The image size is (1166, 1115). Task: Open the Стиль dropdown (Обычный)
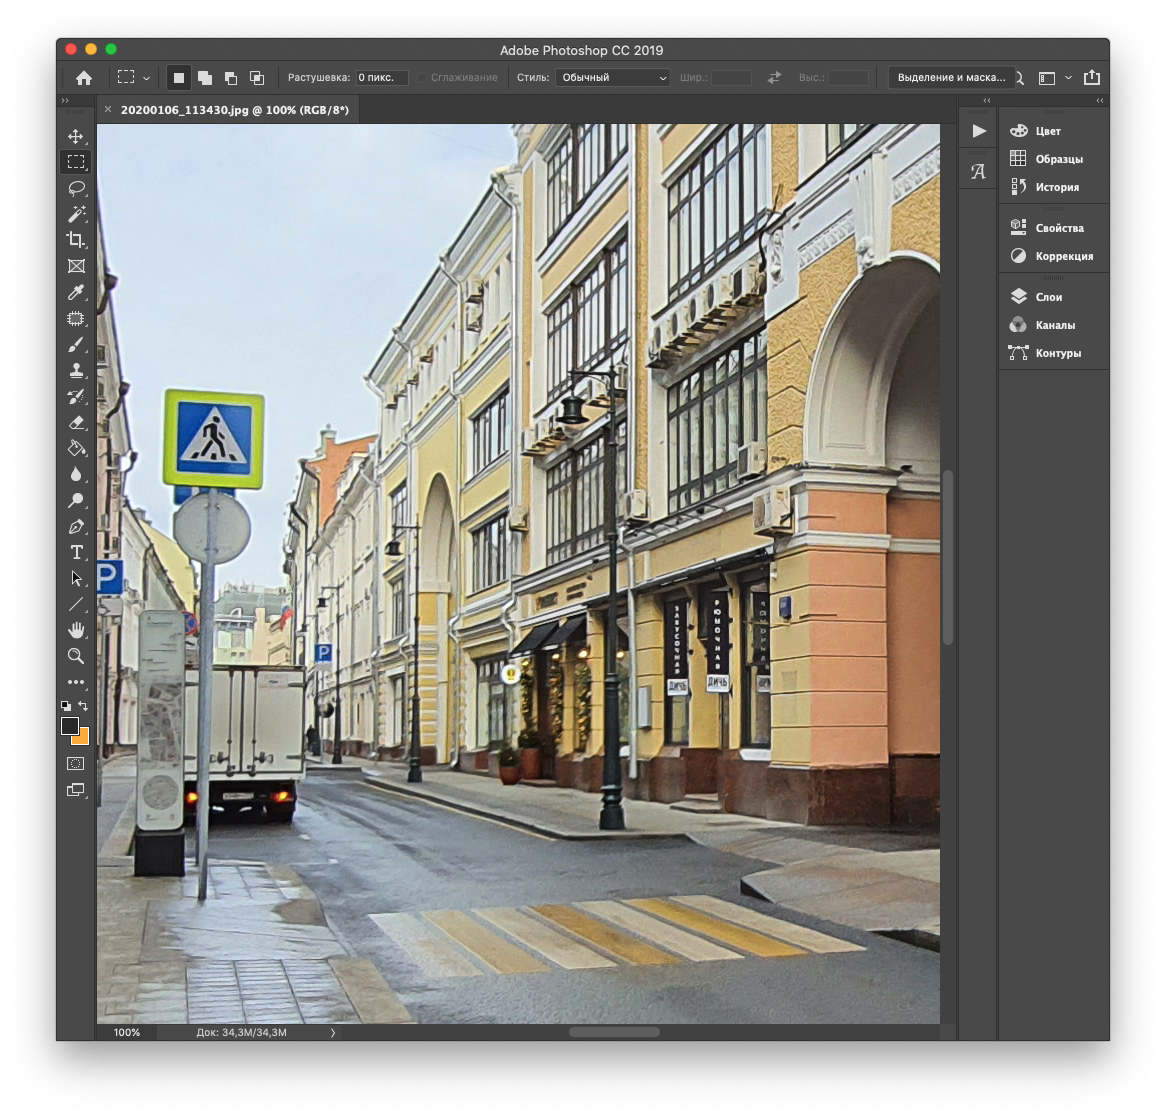pyautogui.click(x=613, y=78)
